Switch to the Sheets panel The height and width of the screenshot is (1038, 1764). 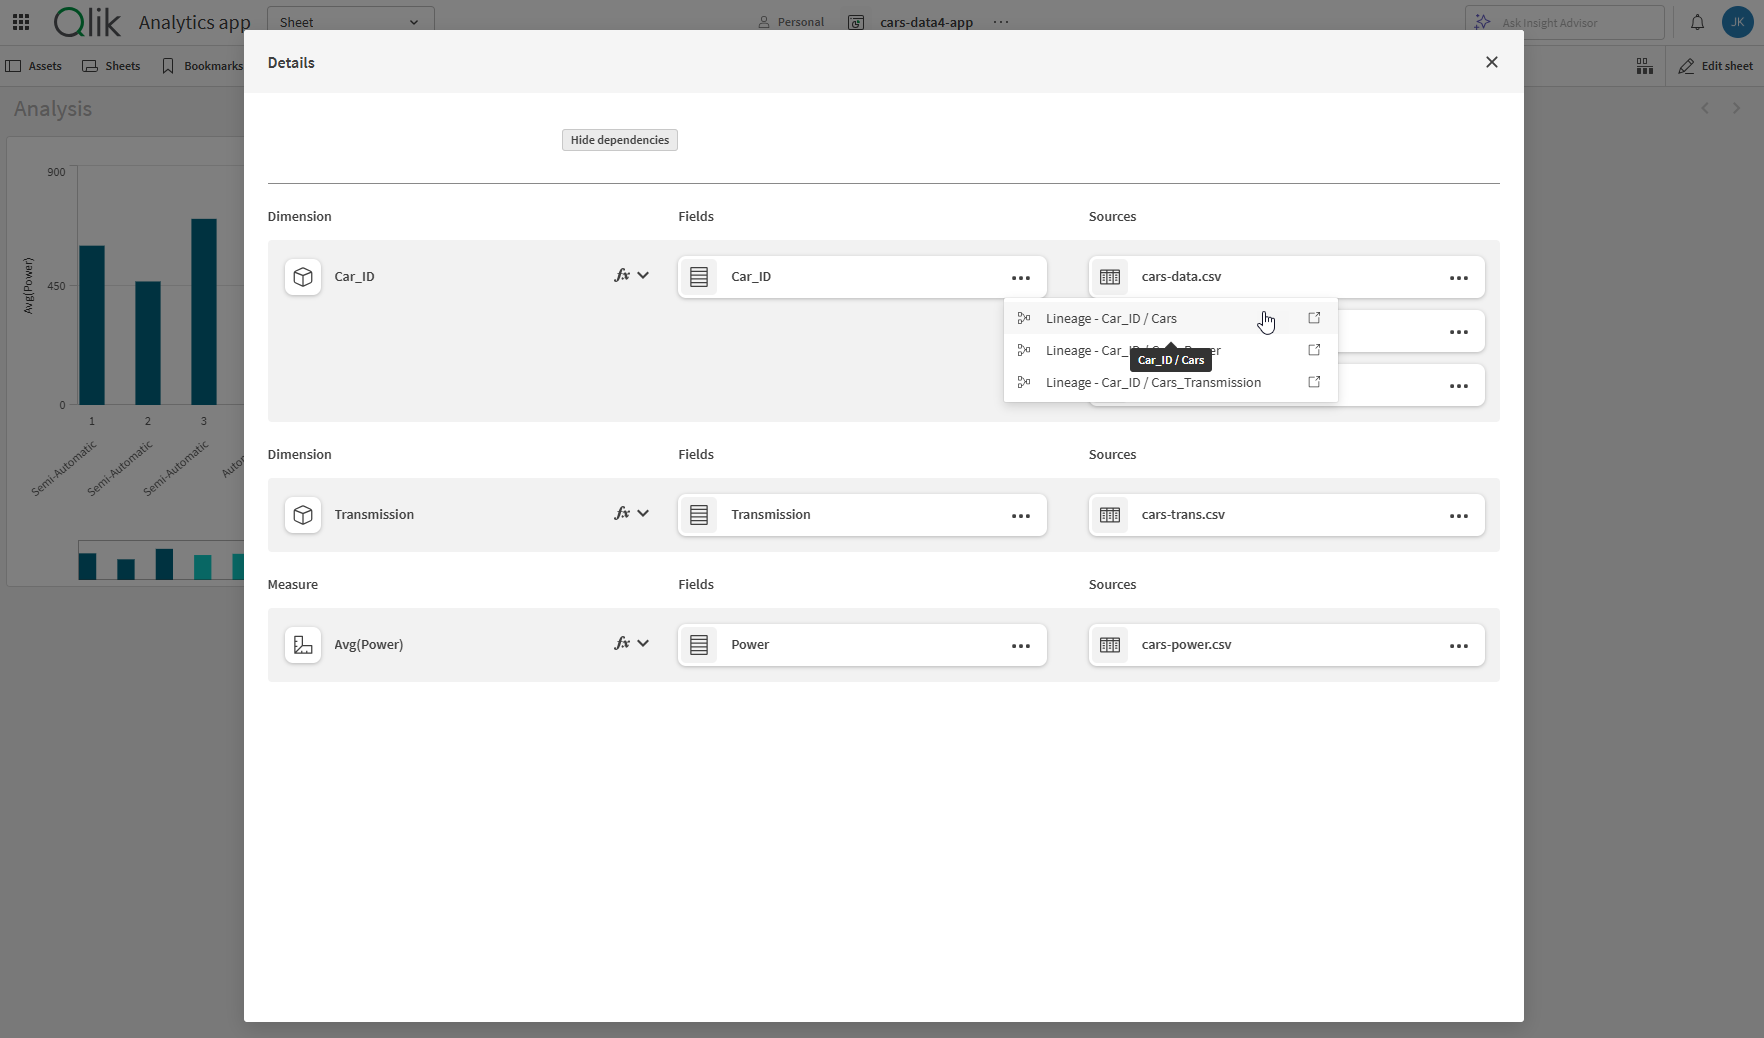[110, 65]
